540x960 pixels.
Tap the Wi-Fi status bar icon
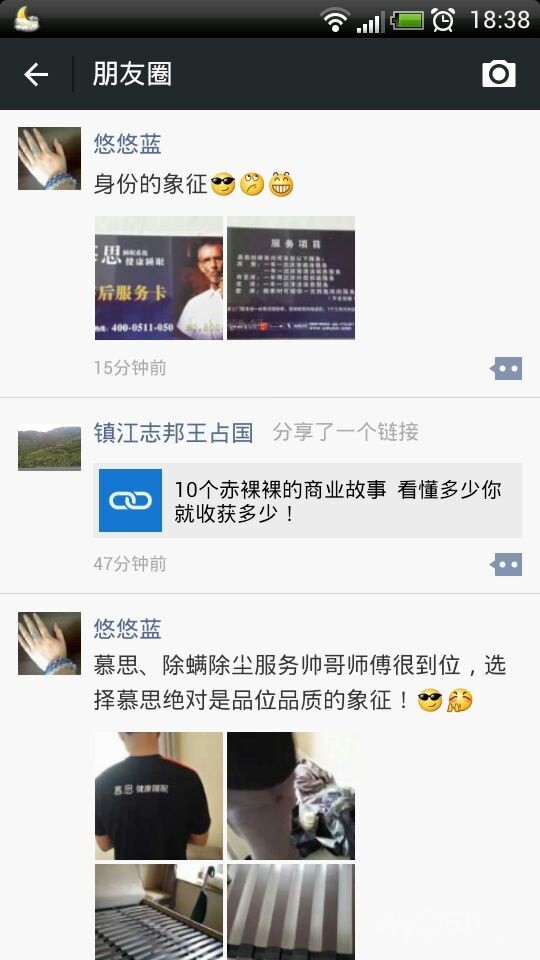334,20
